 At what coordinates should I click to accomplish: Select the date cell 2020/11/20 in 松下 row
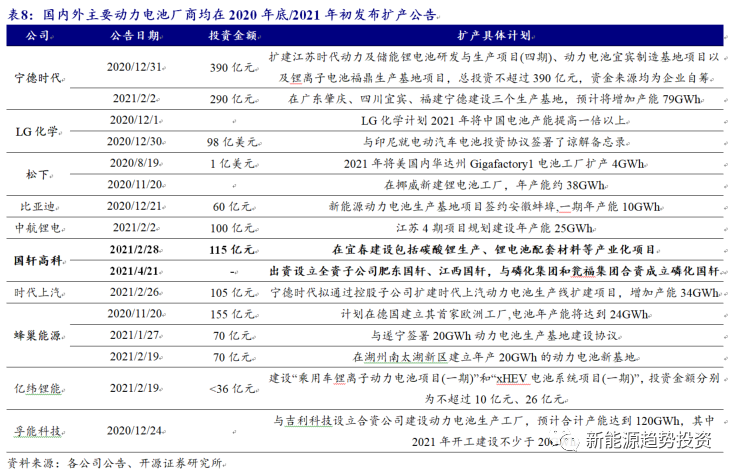(135, 185)
